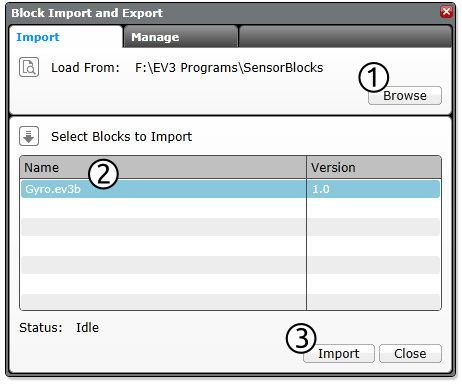Click the dialog title bar text
The height and width of the screenshot is (384, 462).
pos(87,13)
